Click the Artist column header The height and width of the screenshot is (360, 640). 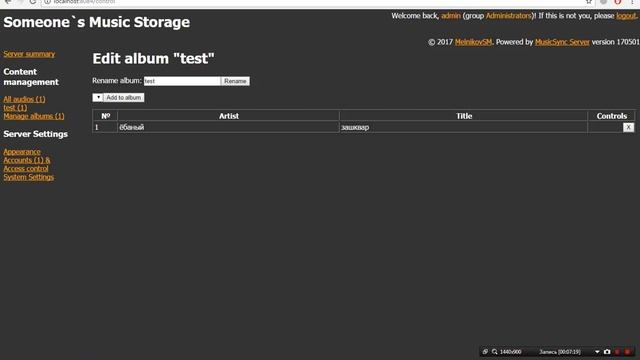click(229, 116)
